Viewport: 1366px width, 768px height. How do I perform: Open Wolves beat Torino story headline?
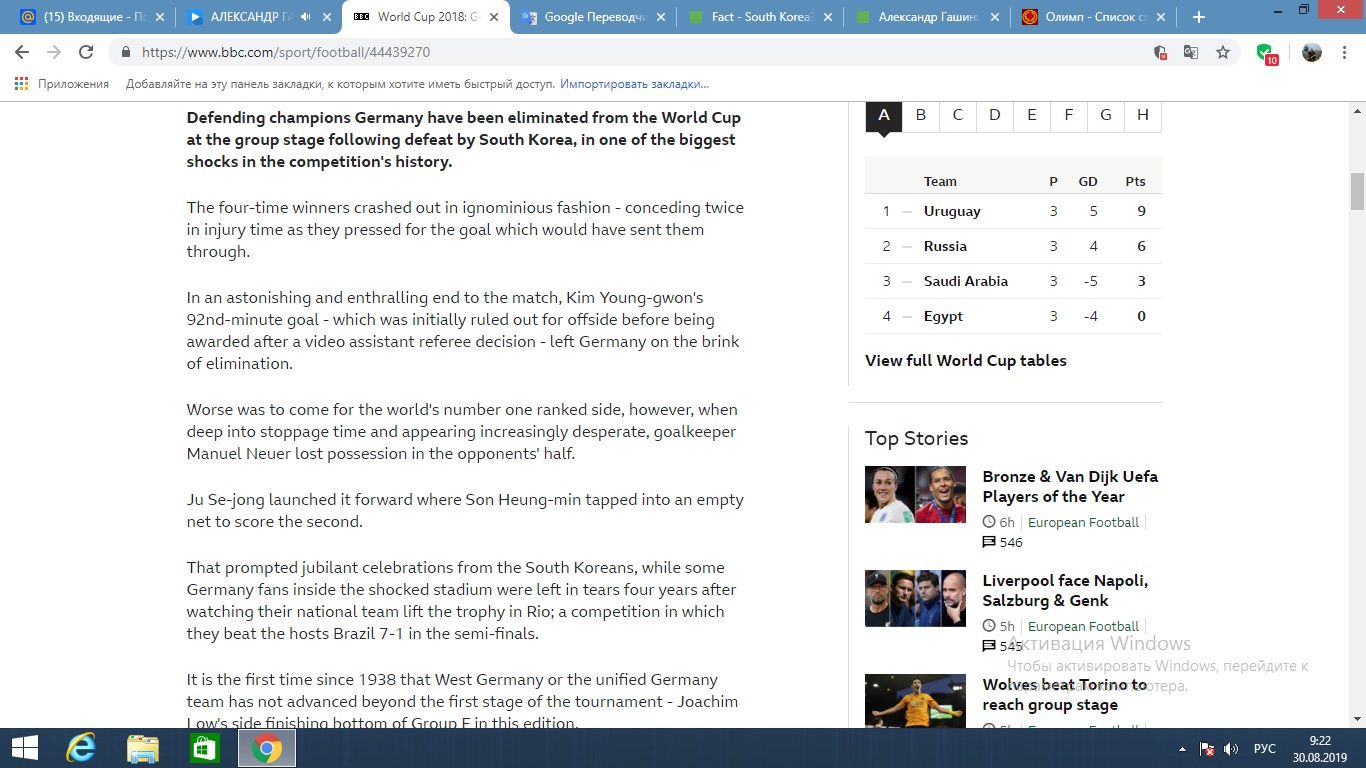[x=1064, y=694]
